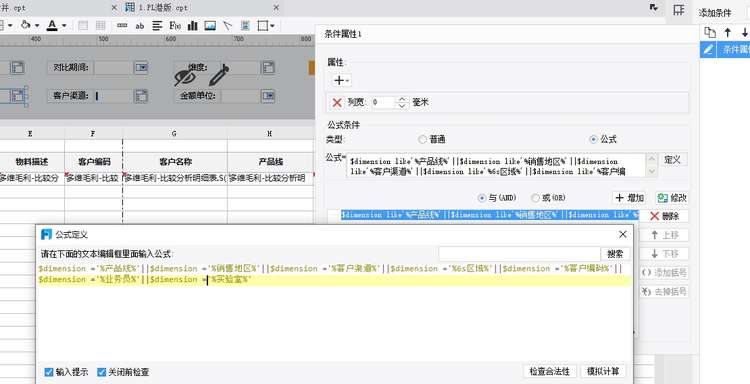Click the hidden eye-slash icon on parameter pane
Screen dimensions: 750x384
tap(185, 77)
